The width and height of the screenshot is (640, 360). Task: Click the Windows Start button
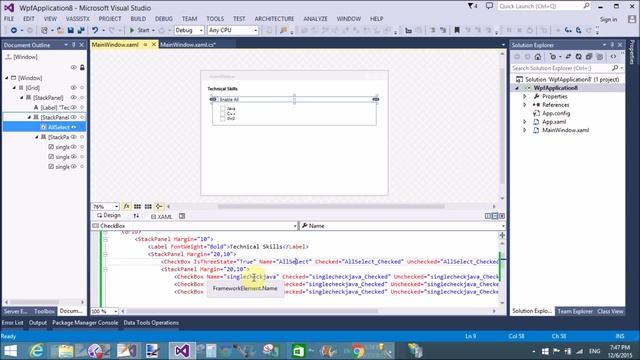click(x=10, y=351)
